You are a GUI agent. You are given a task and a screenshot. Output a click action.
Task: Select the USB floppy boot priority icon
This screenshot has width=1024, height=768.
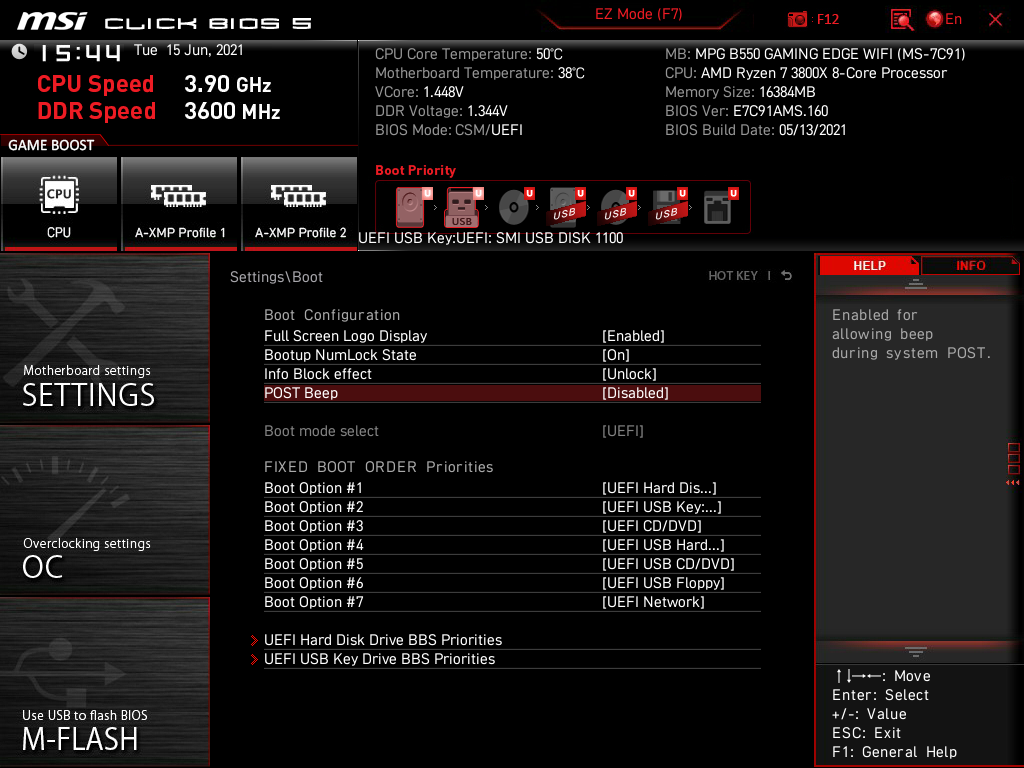click(667, 207)
